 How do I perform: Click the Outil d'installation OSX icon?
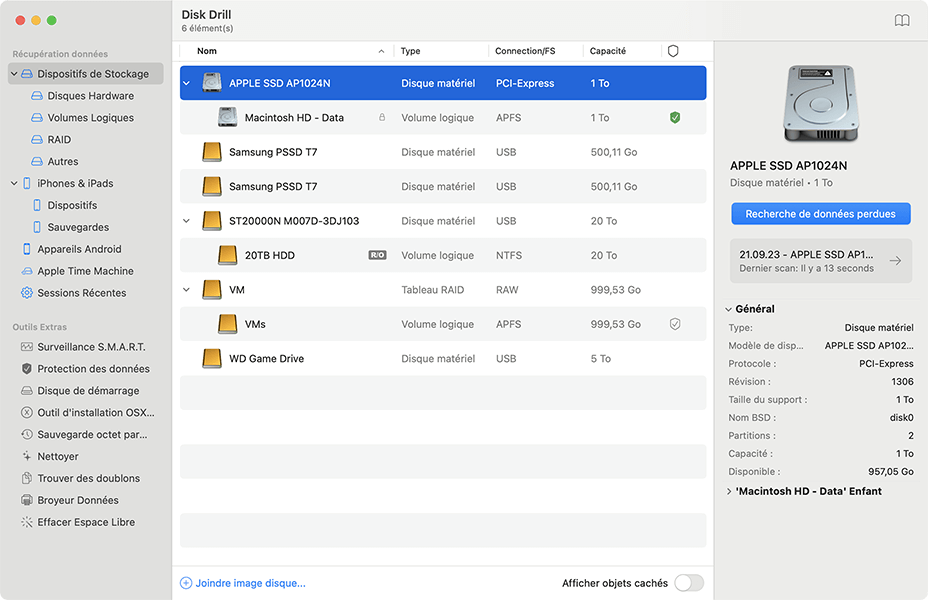pos(27,412)
